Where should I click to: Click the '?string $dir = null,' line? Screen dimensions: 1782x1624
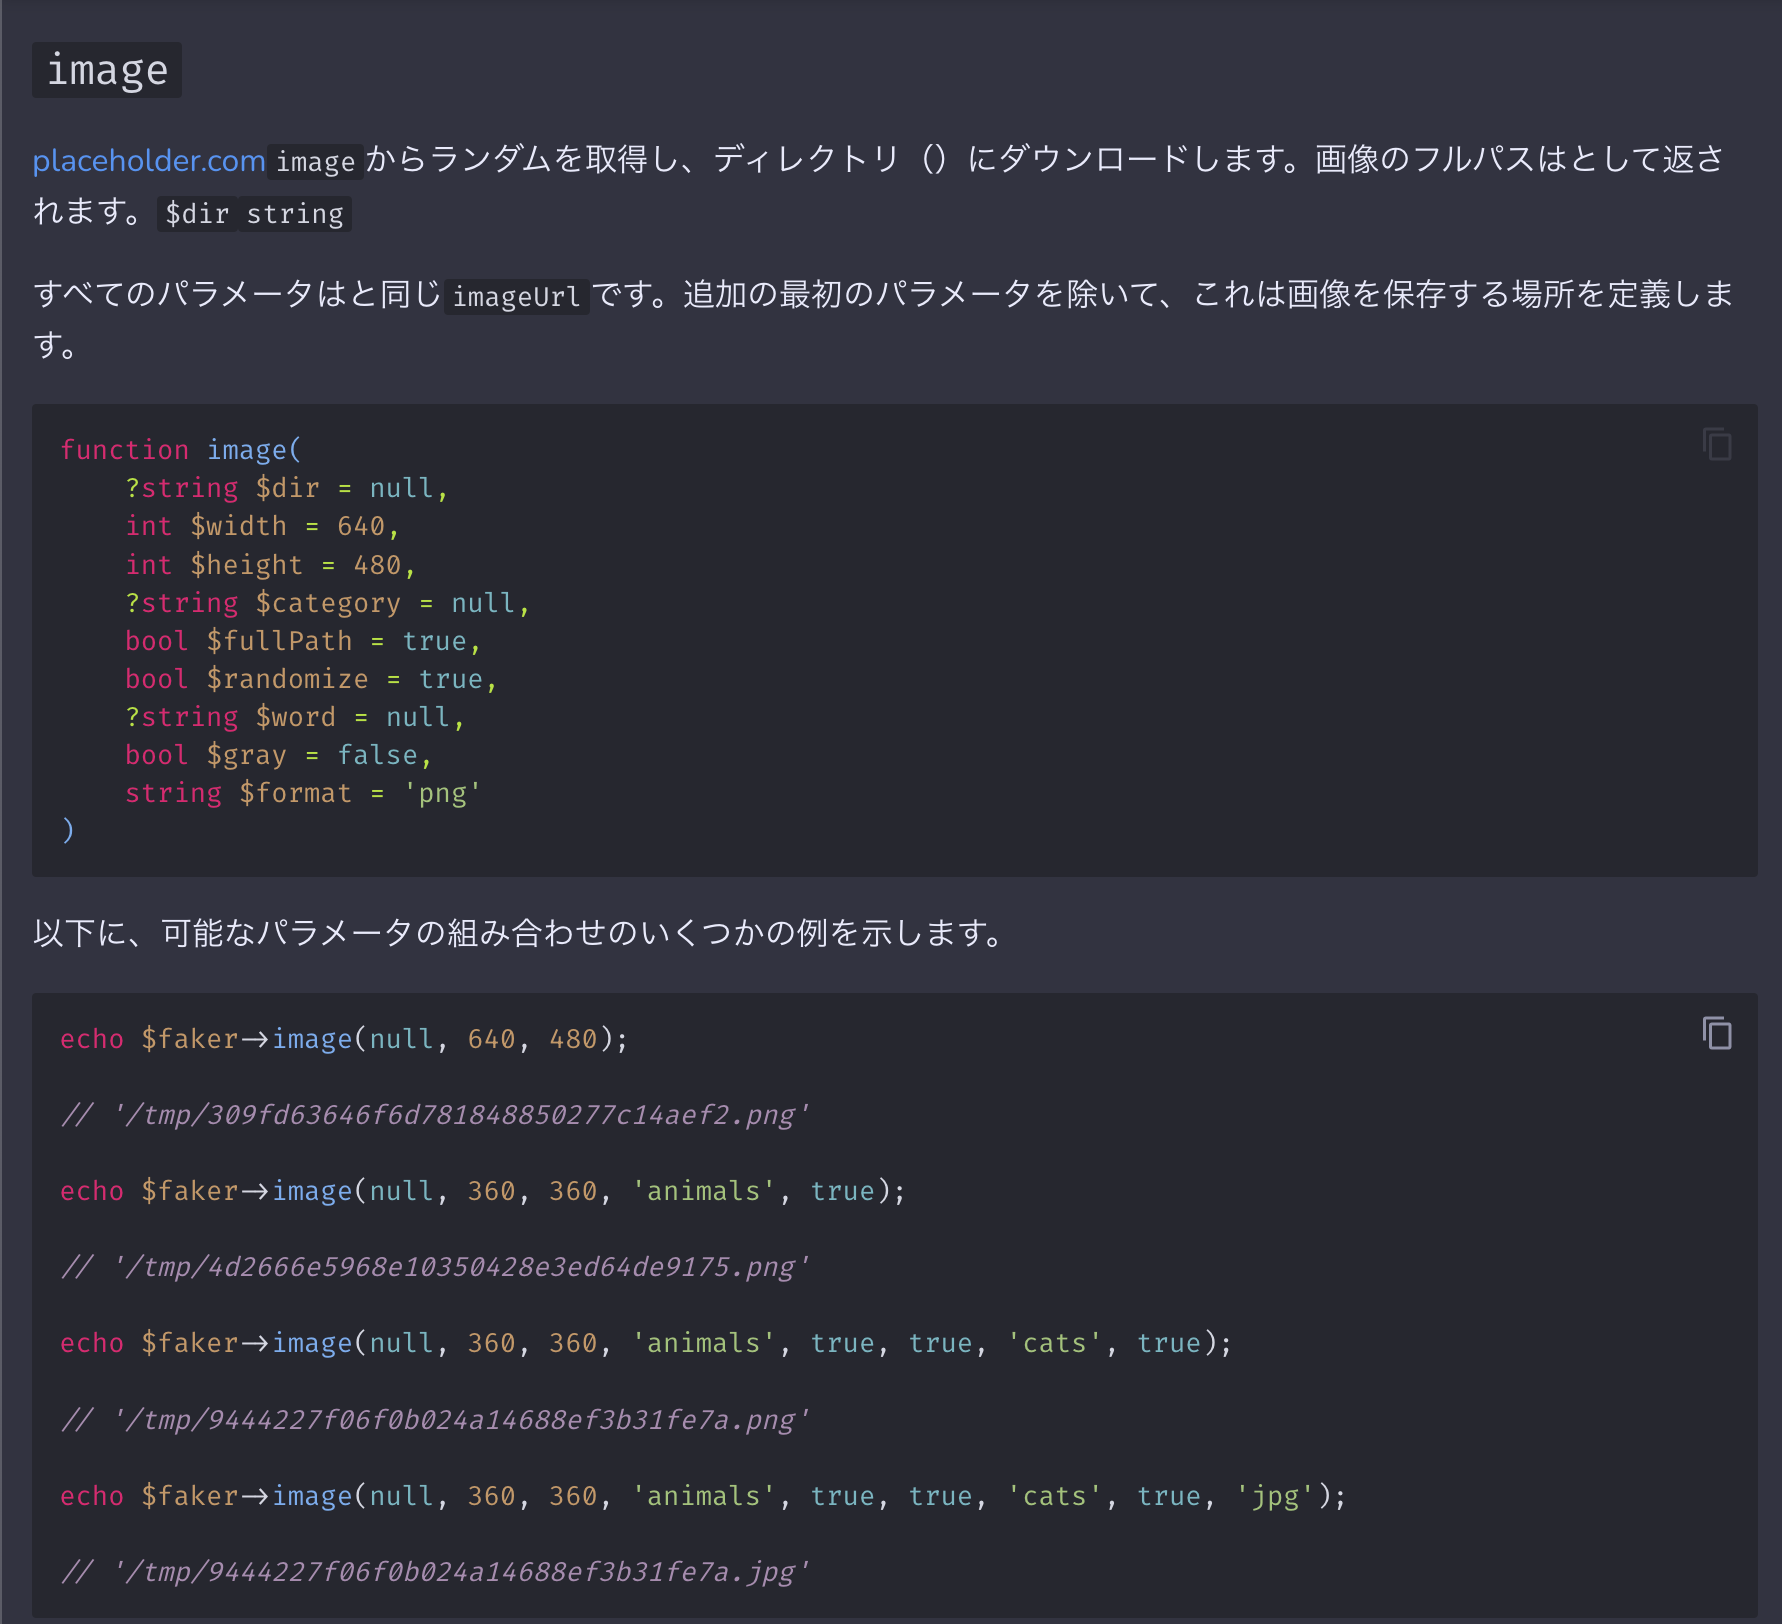tap(287, 488)
